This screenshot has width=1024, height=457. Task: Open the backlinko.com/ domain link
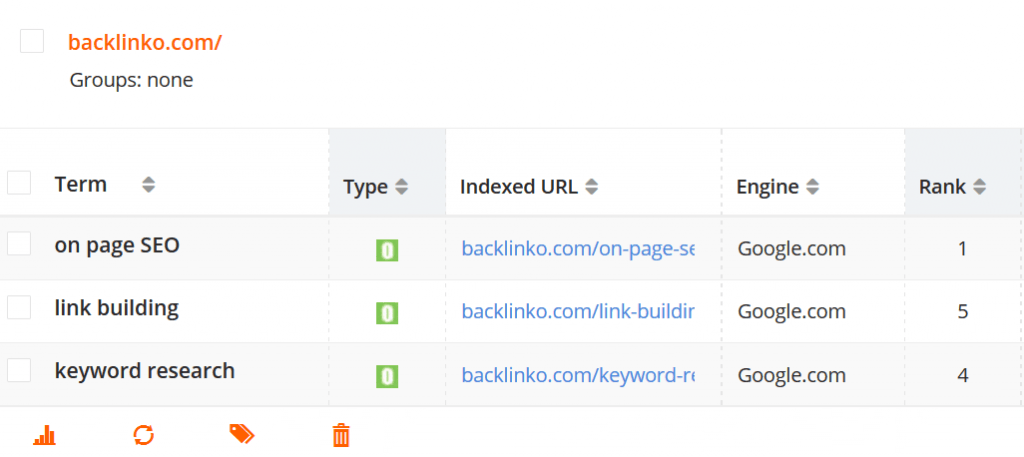click(x=145, y=42)
